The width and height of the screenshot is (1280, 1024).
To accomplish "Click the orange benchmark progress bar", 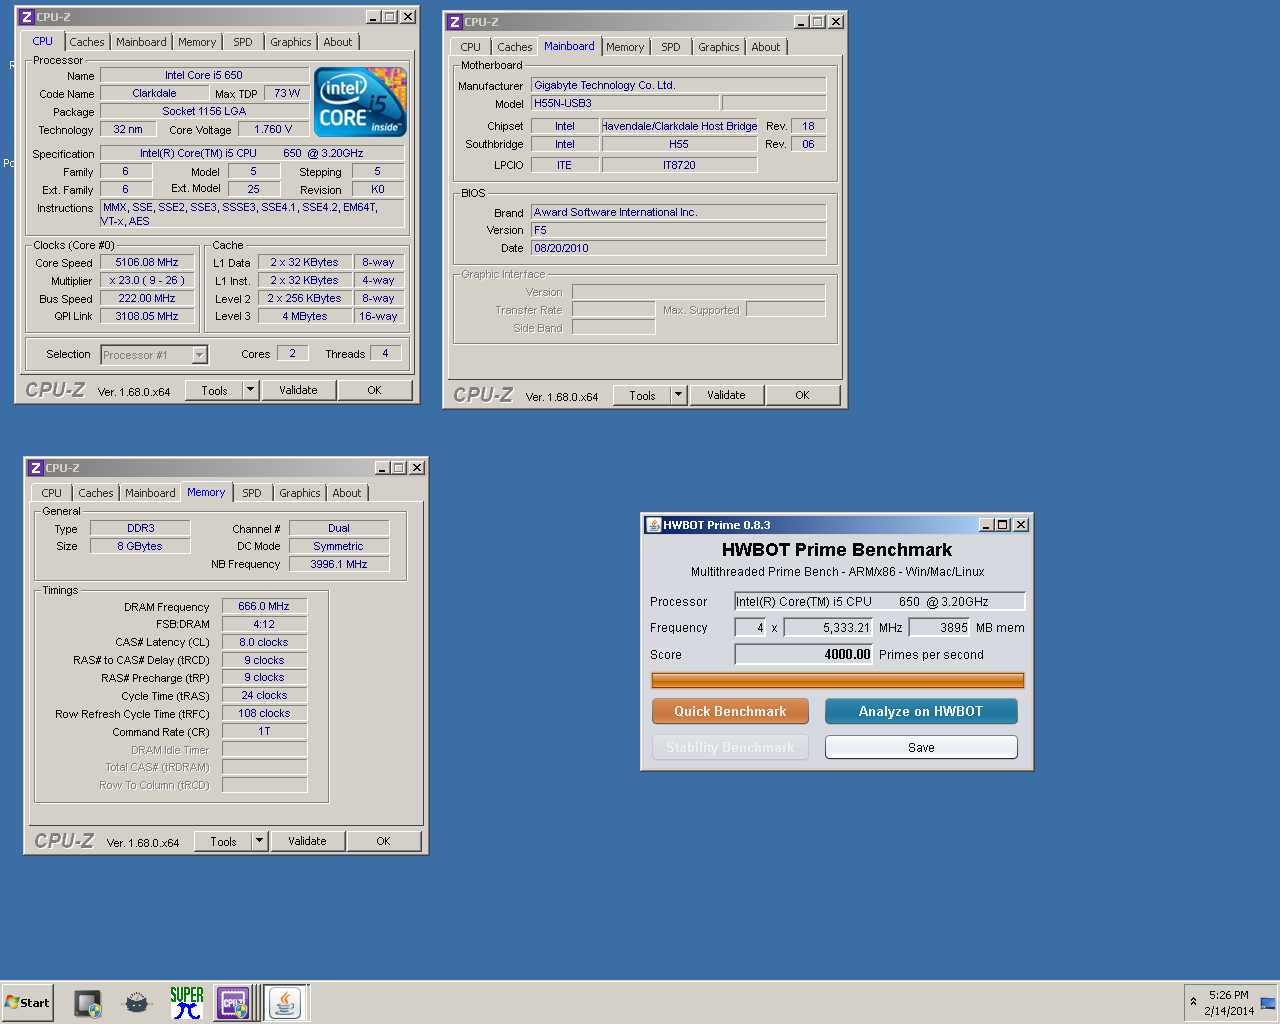I will click(838, 680).
